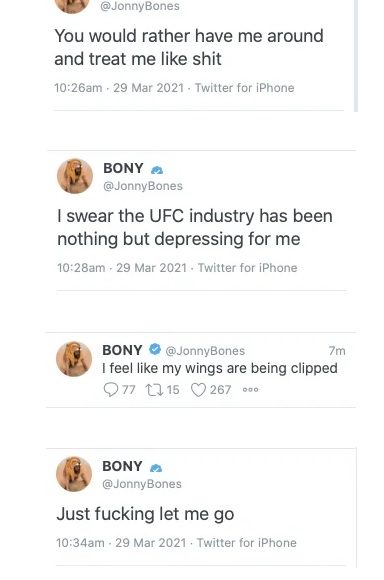Click BONY name on UFC industry tweet
The image size is (384, 580).
123,168
